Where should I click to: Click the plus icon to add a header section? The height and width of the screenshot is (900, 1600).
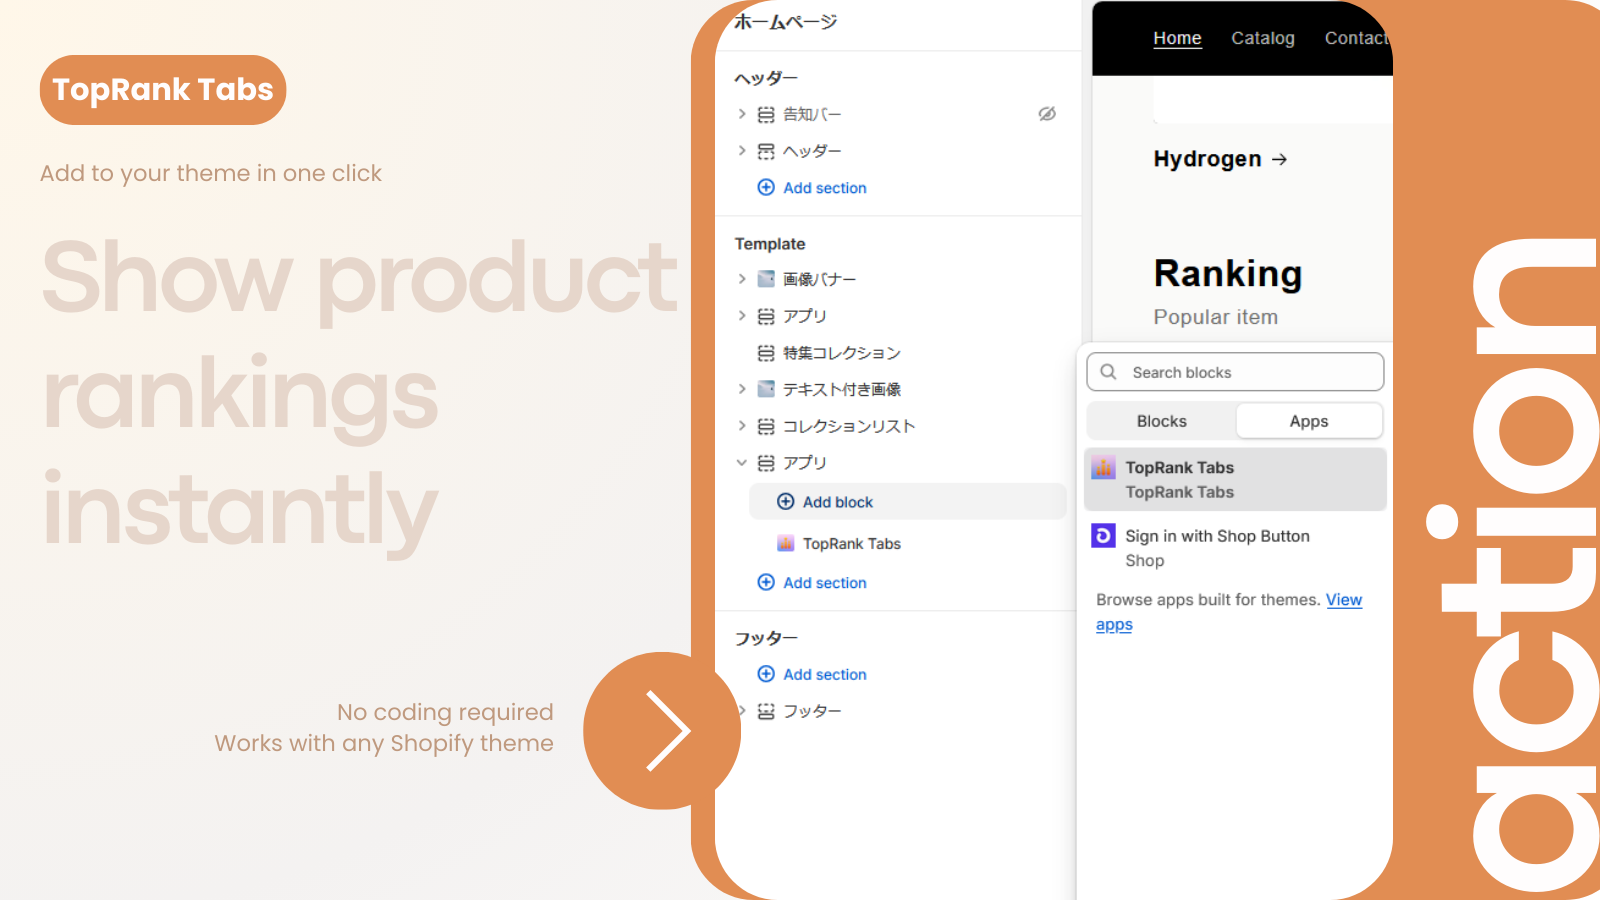point(766,187)
